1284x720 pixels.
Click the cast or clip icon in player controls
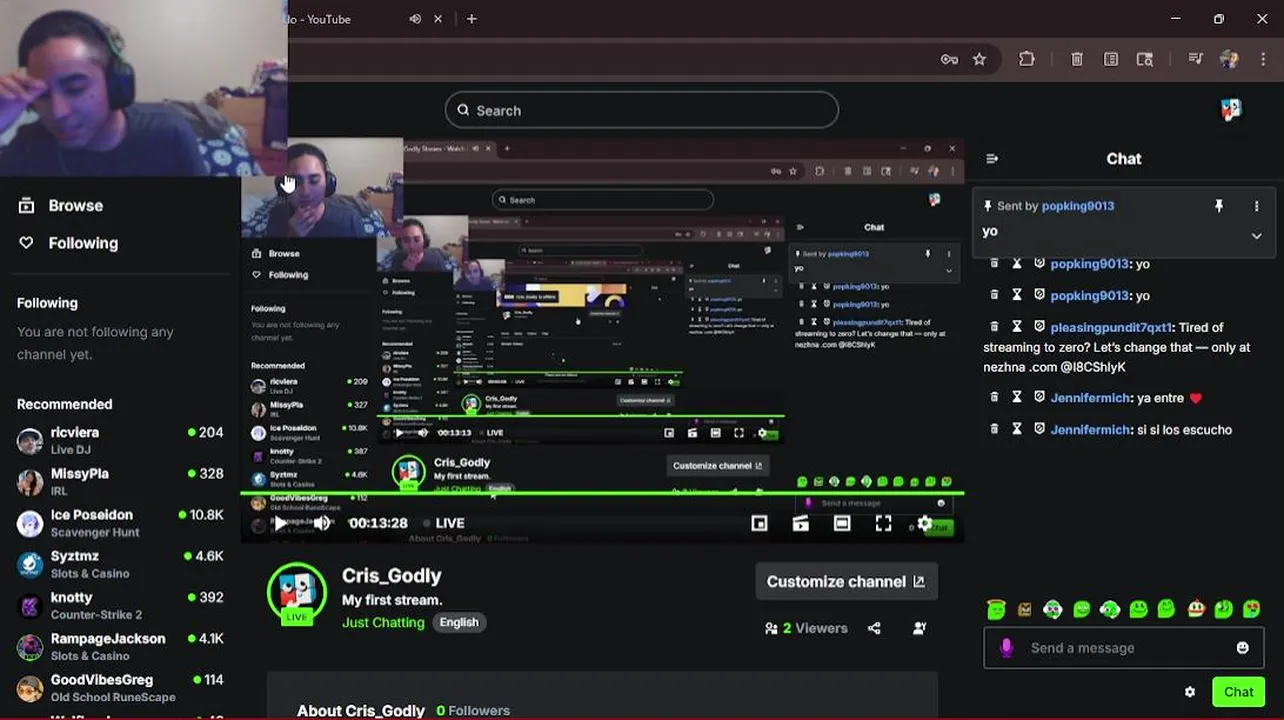(801, 523)
